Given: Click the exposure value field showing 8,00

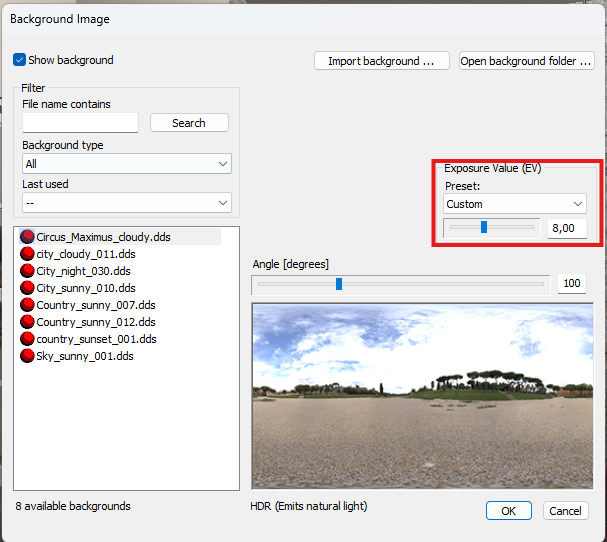Looking at the screenshot, I should tap(567, 228).
